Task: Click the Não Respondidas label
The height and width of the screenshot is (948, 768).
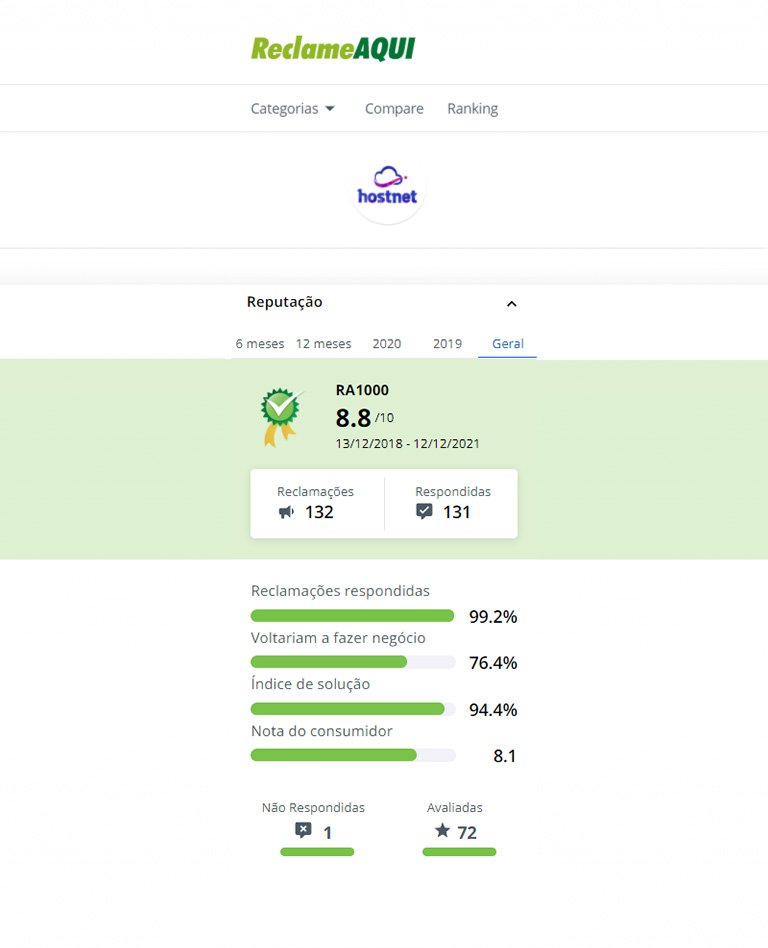Action: point(313,808)
